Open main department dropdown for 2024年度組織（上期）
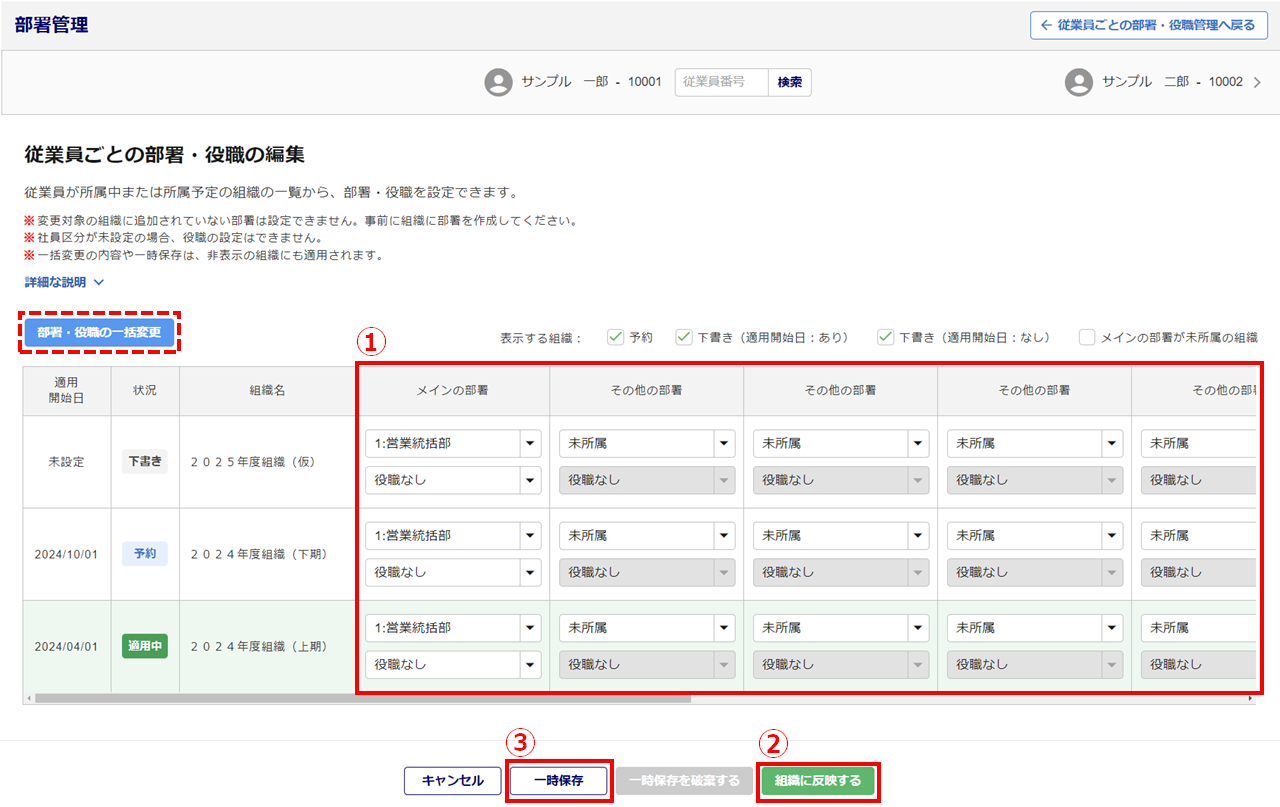This screenshot has width=1280, height=807. click(x=453, y=628)
